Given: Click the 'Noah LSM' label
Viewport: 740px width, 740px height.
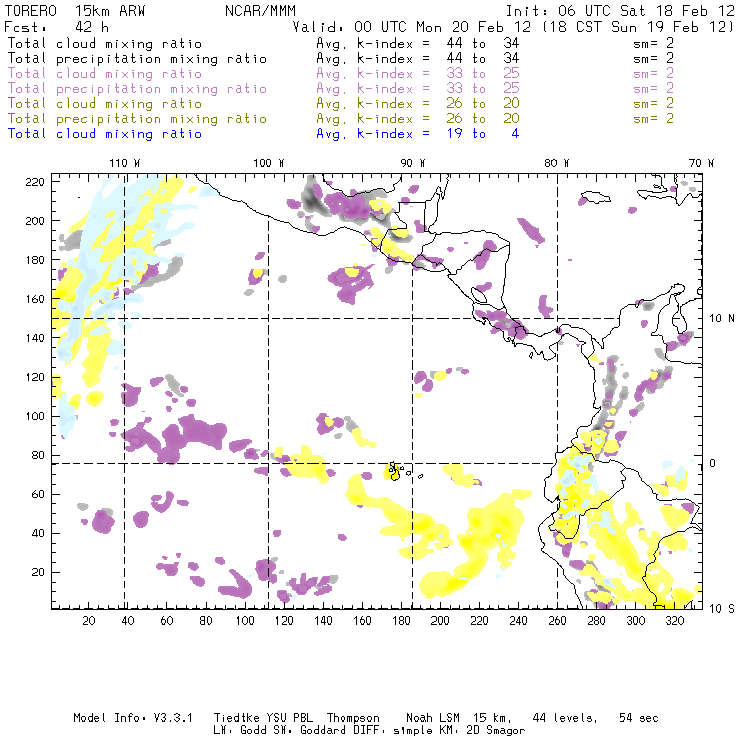Looking at the screenshot, I should pyautogui.click(x=433, y=718).
